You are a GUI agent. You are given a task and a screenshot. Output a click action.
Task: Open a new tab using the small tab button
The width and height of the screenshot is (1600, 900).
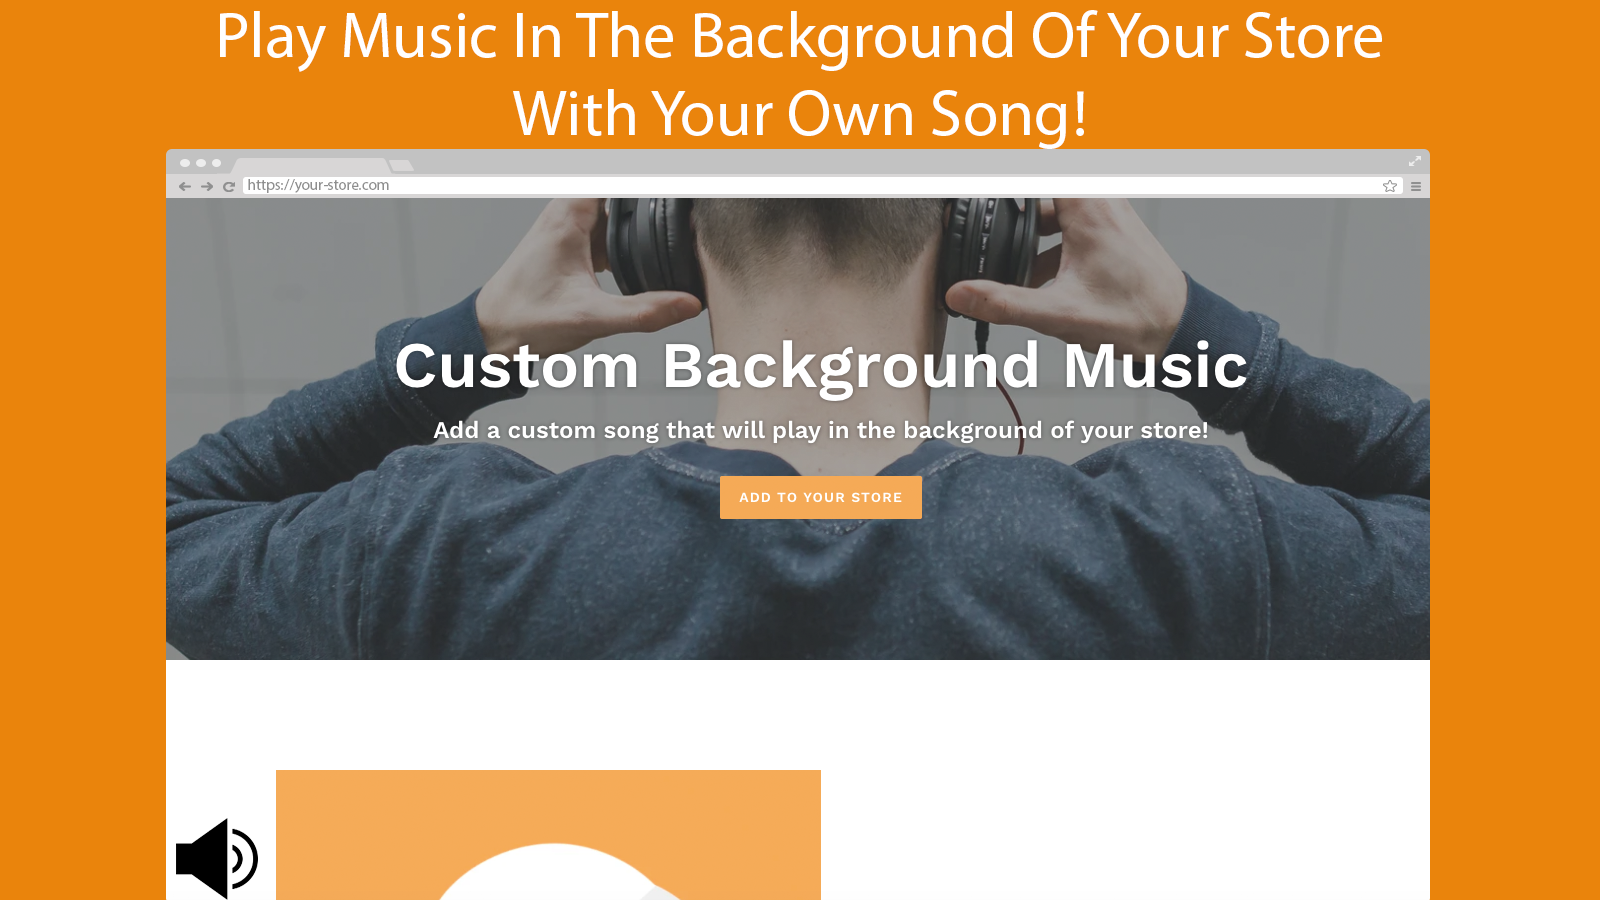click(x=401, y=165)
